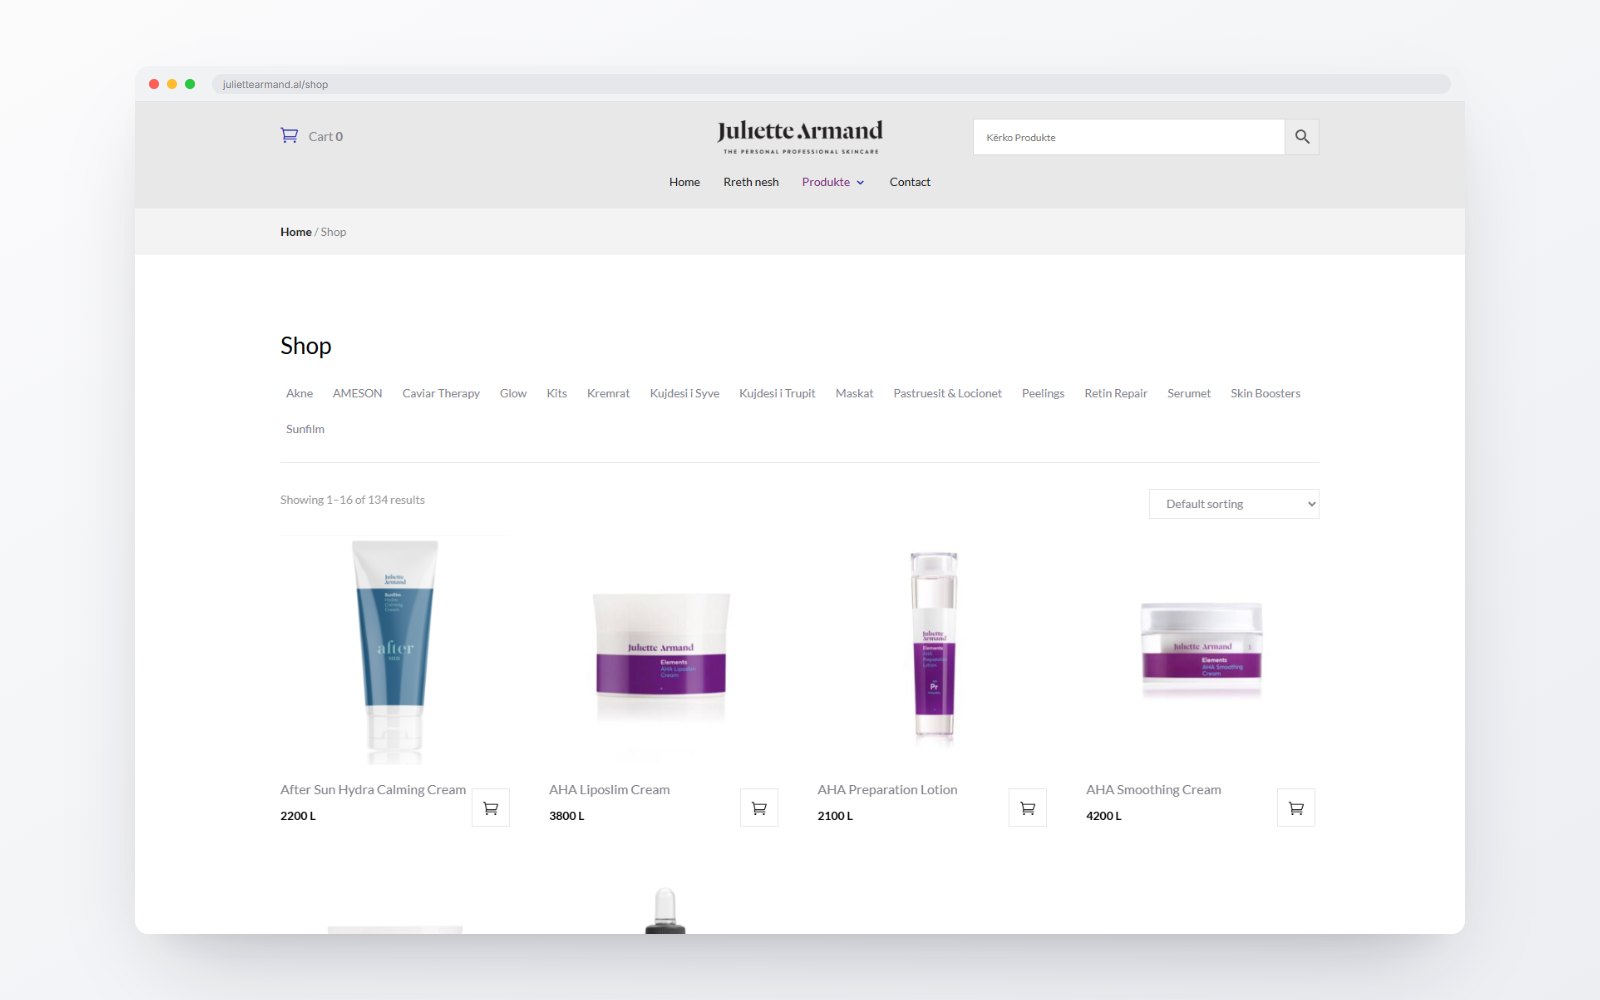The height and width of the screenshot is (1000, 1600).
Task: Filter by Kits category
Action: click(557, 393)
